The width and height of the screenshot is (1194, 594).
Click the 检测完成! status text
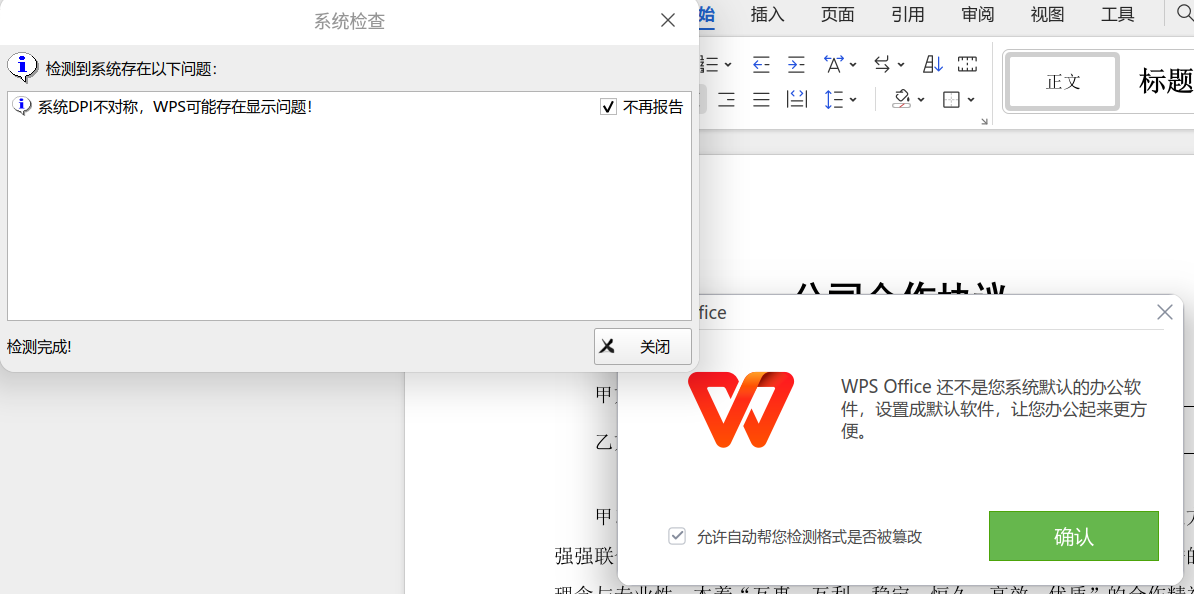tap(40, 347)
